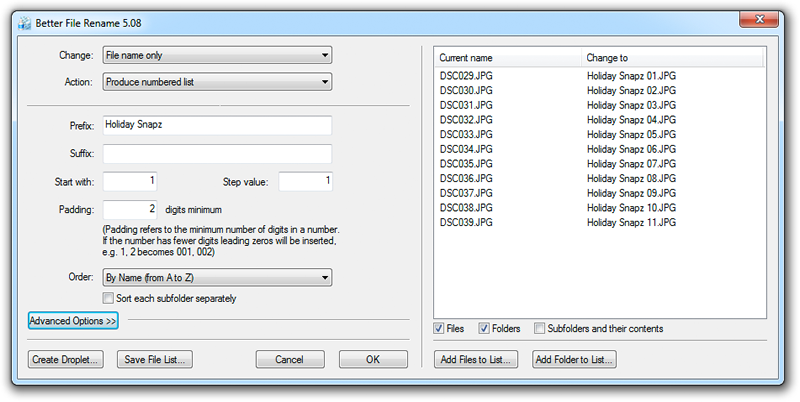
Task: Click the Padding digits field
Action: 130,210
